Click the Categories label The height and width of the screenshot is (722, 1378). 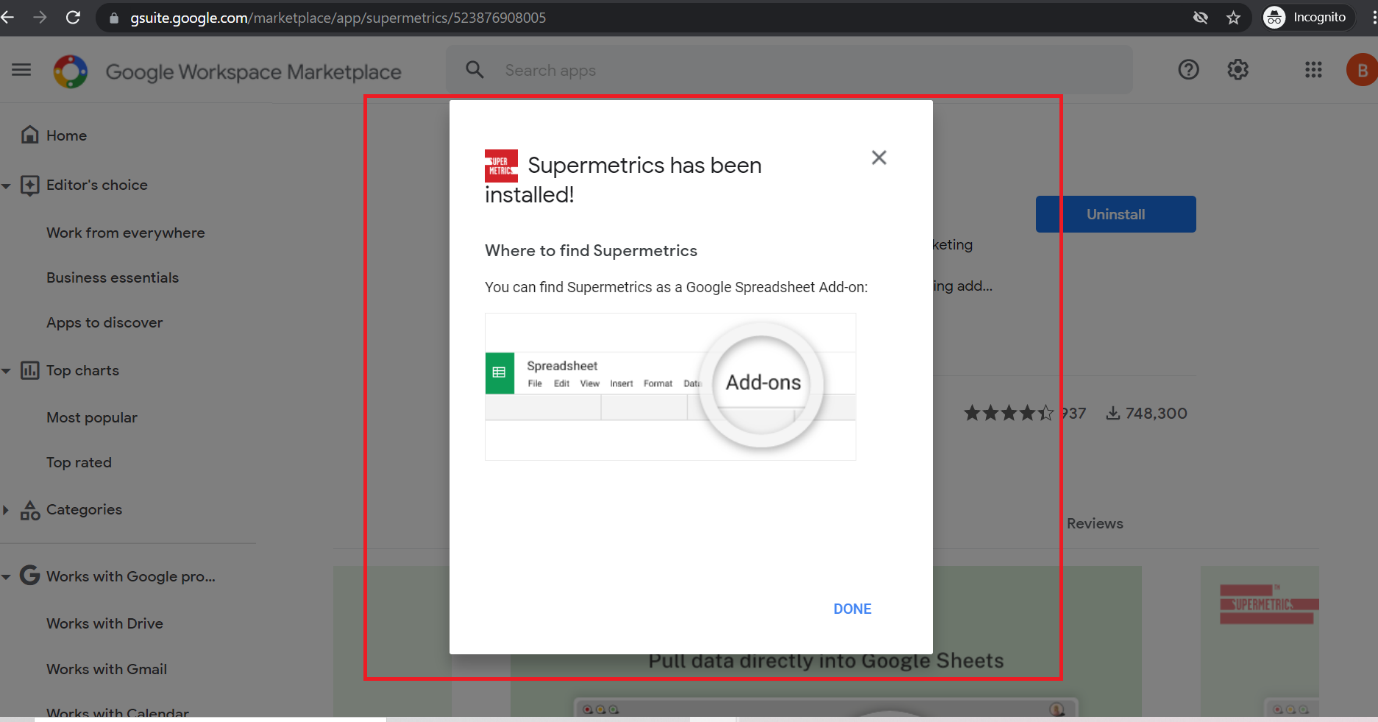(x=84, y=509)
